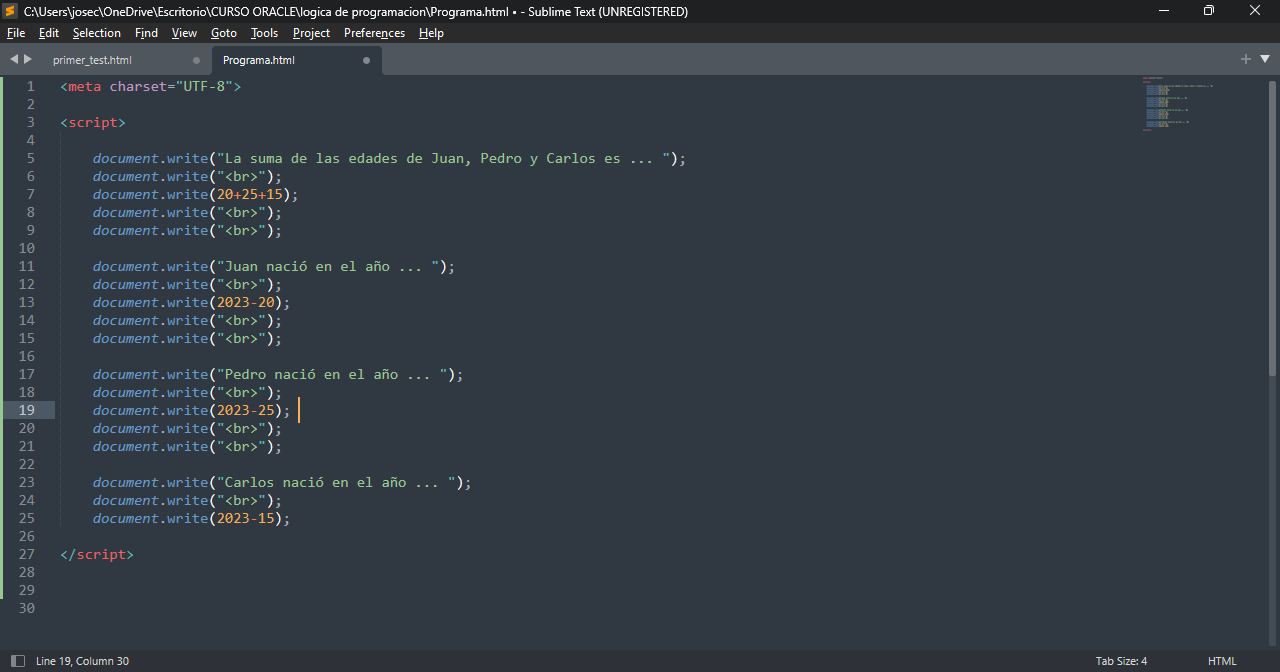Open the View menu
This screenshot has height=672, width=1280.
(184, 33)
